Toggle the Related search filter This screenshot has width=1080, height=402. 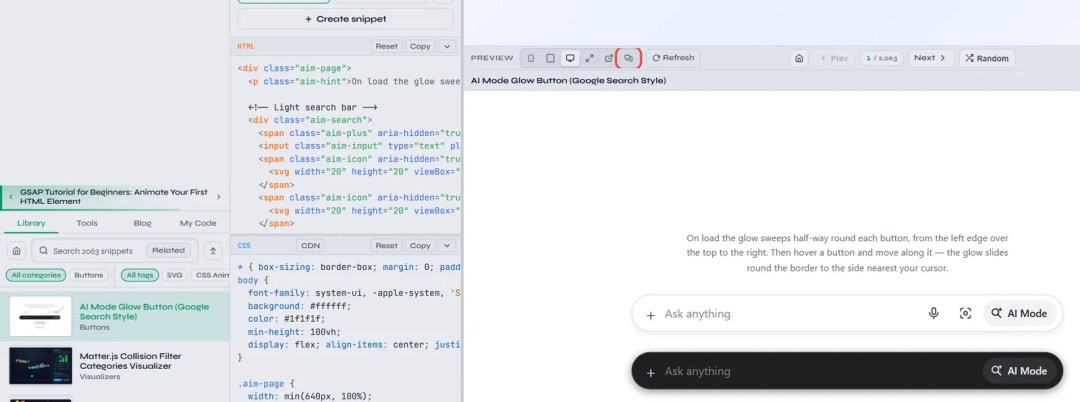tap(169, 251)
